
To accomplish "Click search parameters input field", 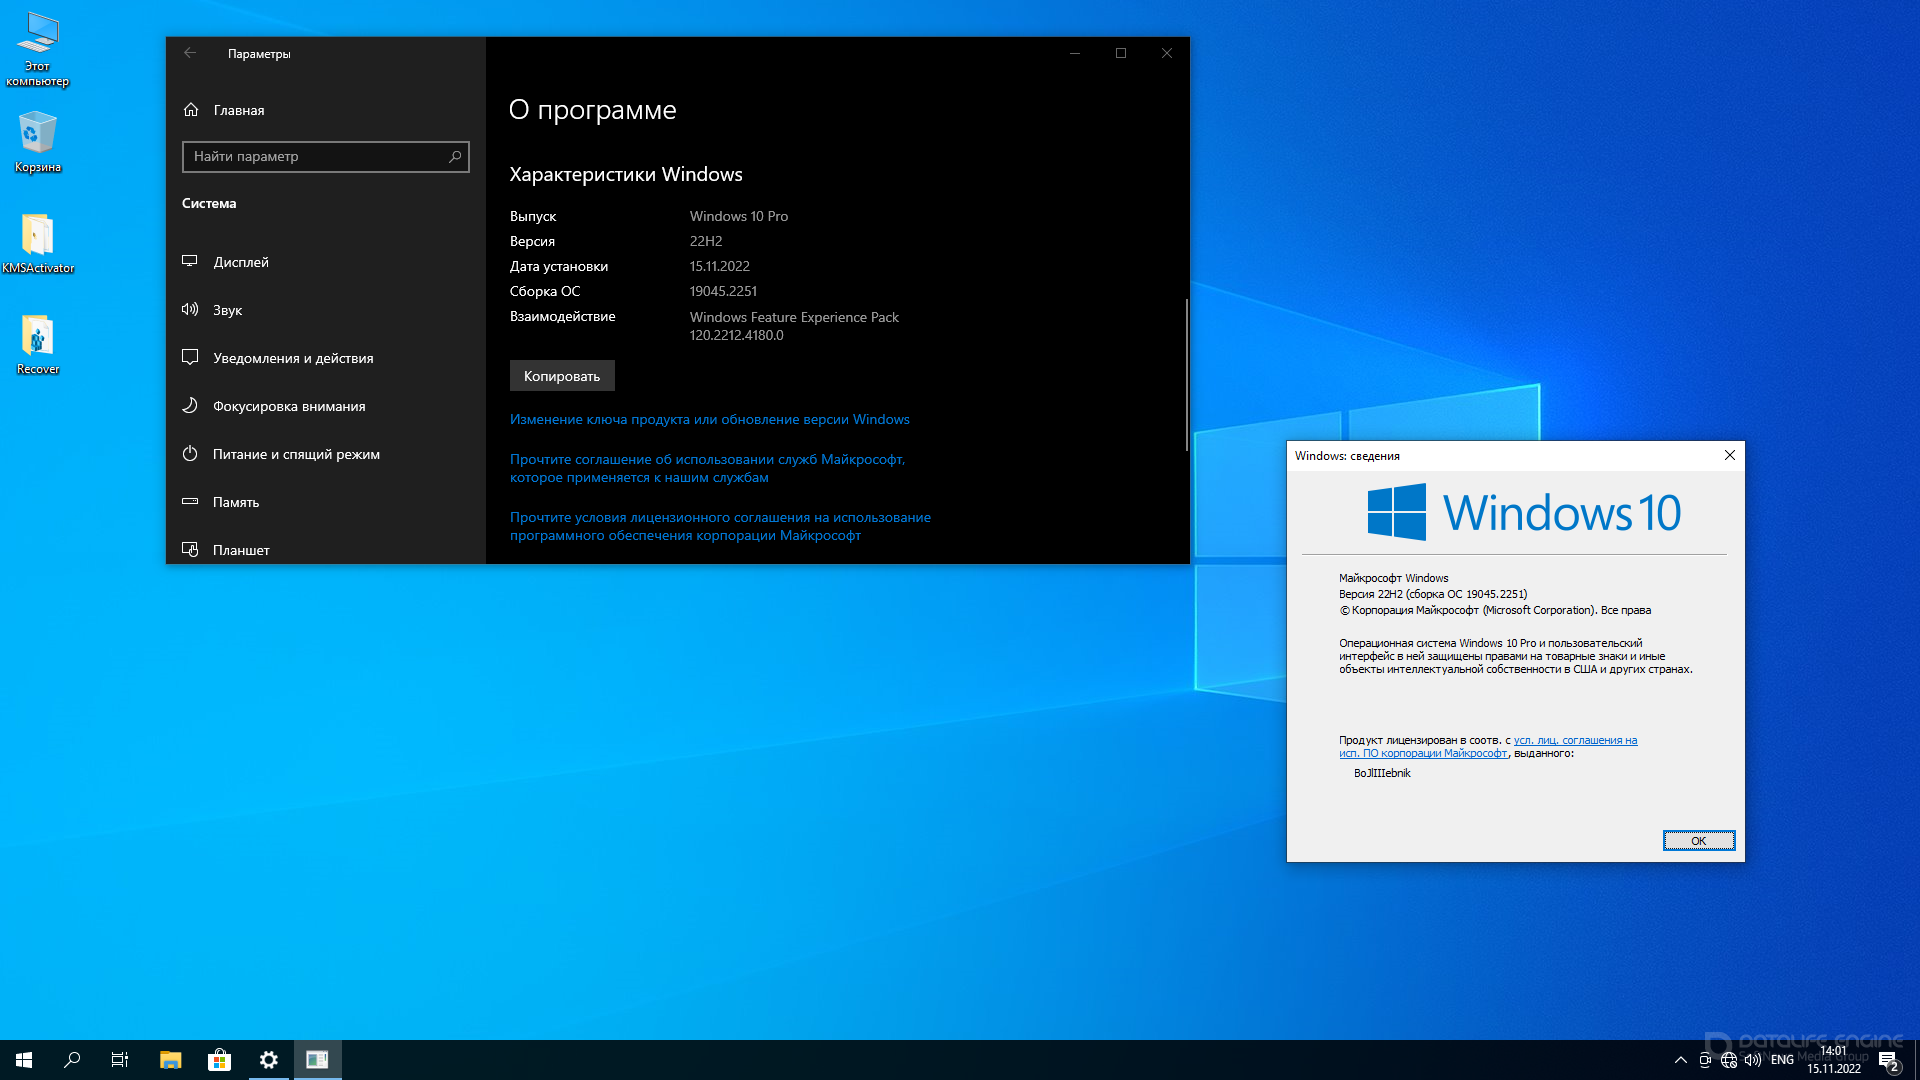I will [x=324, y=156].
